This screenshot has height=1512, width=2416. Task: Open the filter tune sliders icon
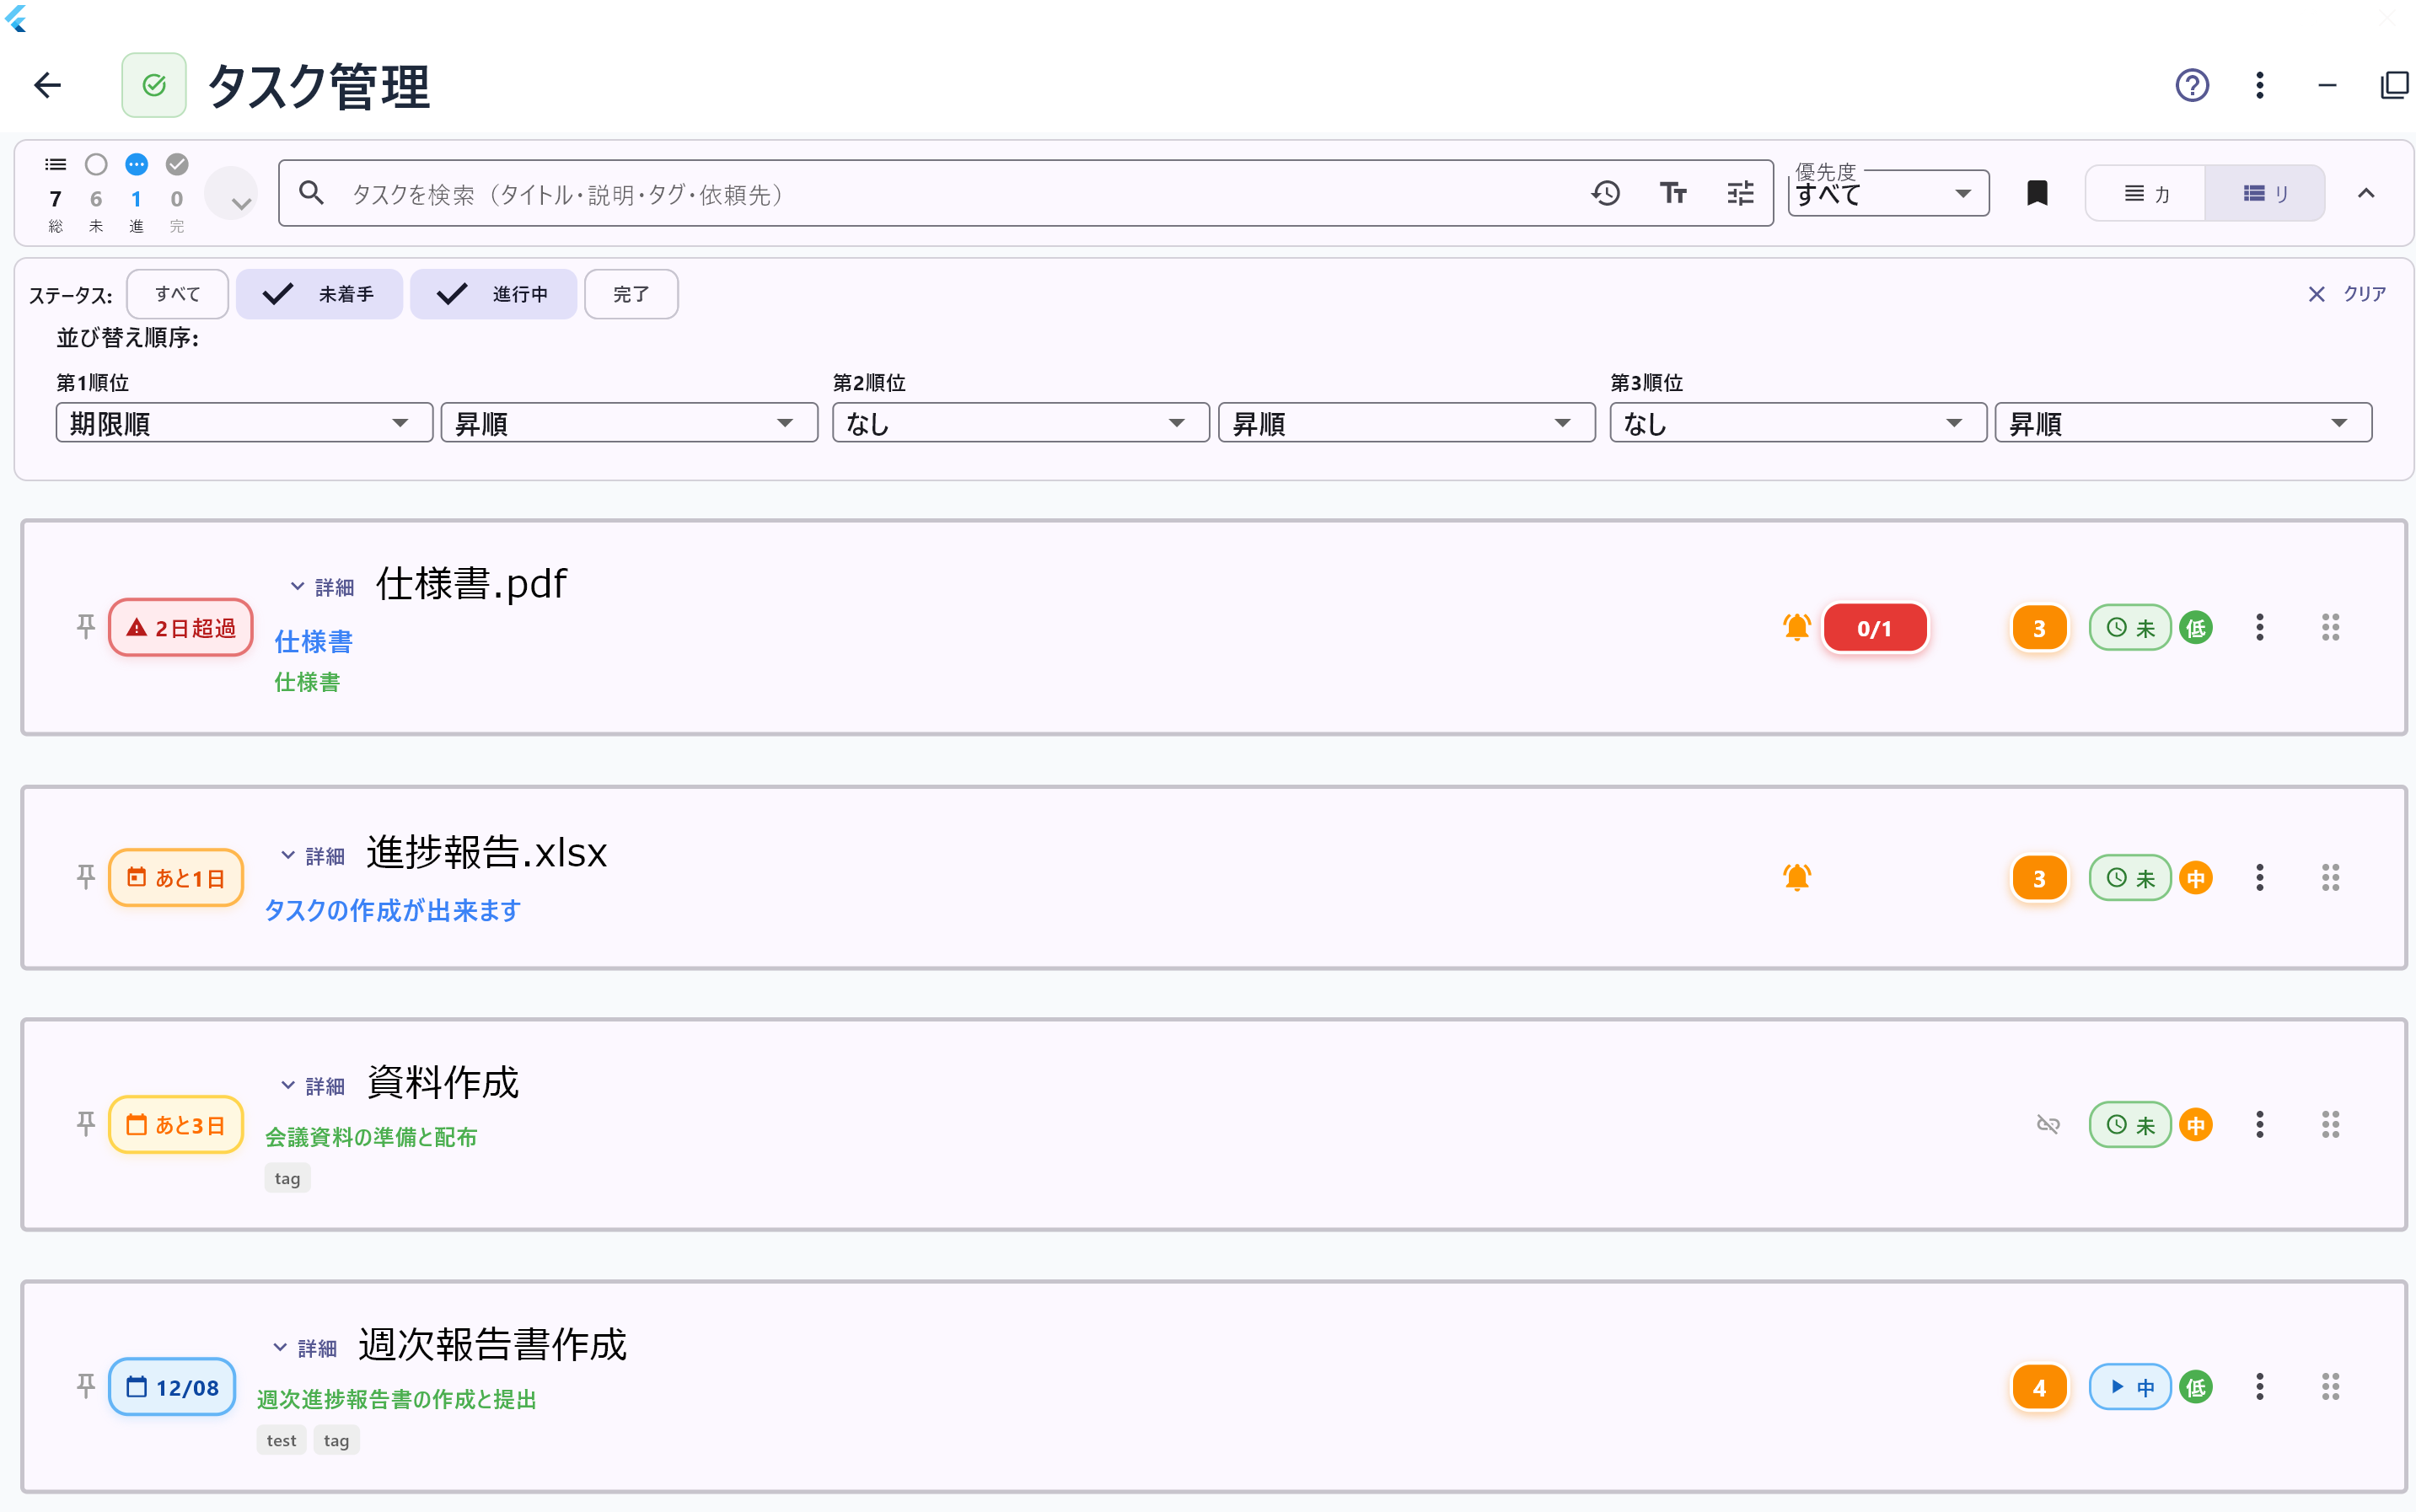pyautogui.click(x=1740, y=193)
